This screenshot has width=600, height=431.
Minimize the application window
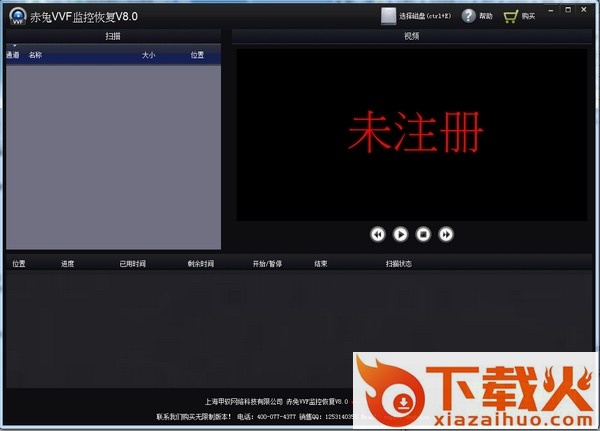[x=551, y=10]
